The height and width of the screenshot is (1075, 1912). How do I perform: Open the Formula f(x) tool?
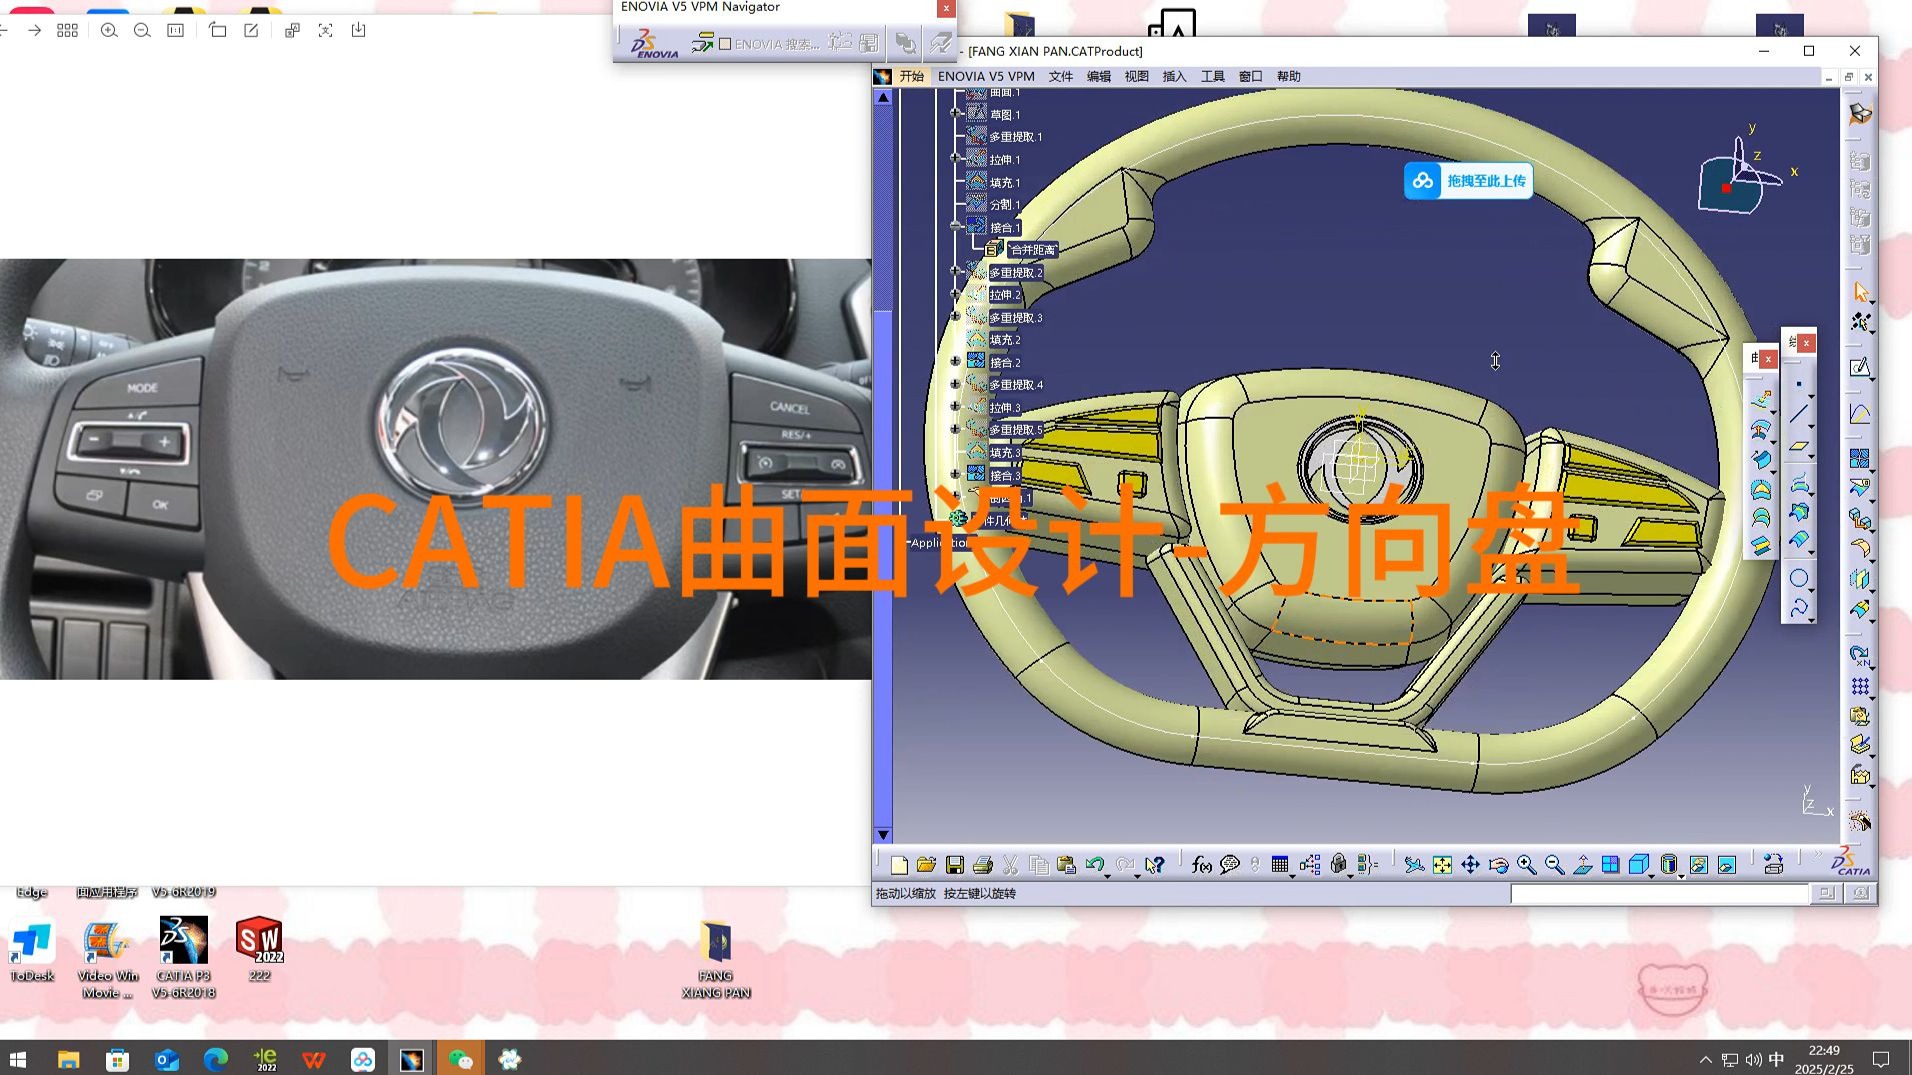1201,865
